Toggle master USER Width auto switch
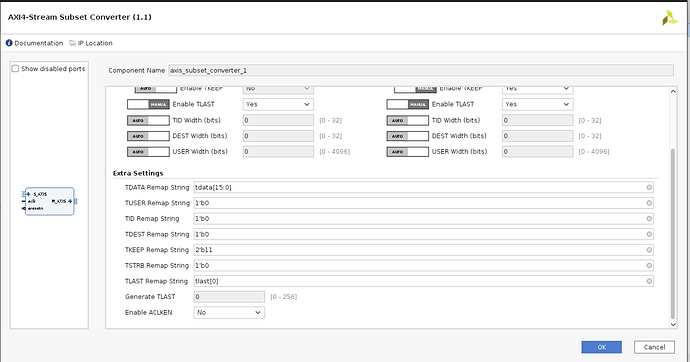The image size is (690, 362). [407, 152]
